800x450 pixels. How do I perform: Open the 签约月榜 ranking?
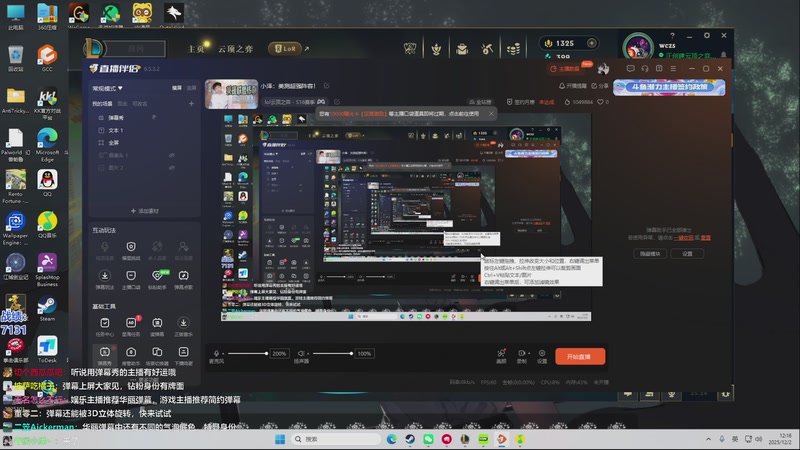coord(523,102)
